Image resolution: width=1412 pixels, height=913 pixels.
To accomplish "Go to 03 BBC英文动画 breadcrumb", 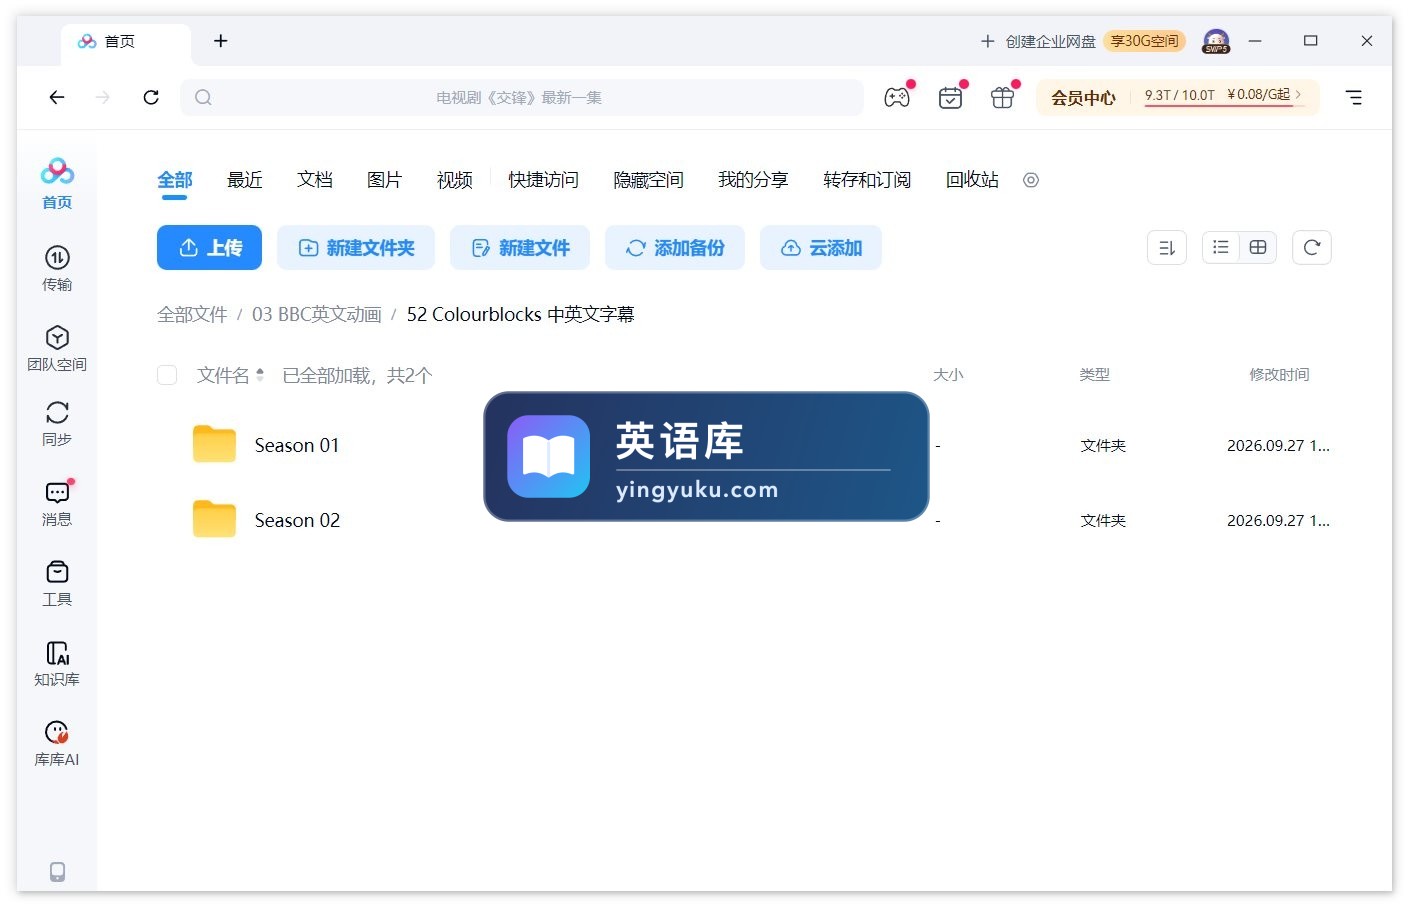I will click(x=317, y=314).
